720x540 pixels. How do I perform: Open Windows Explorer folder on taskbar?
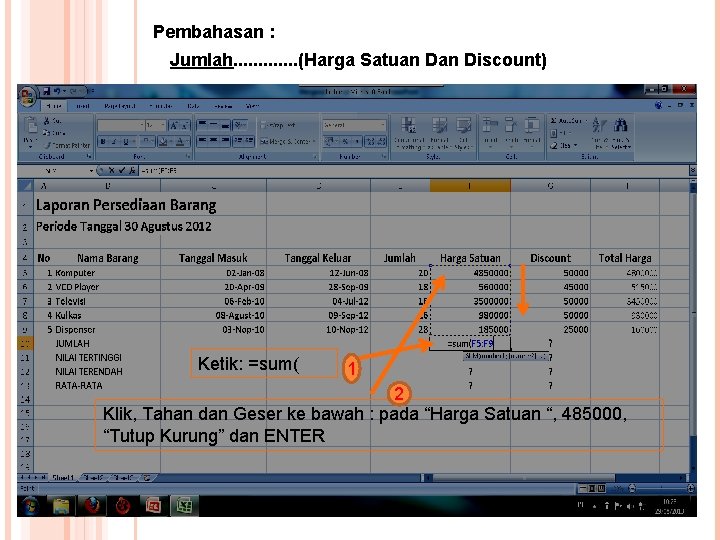[x=61, y=506]
